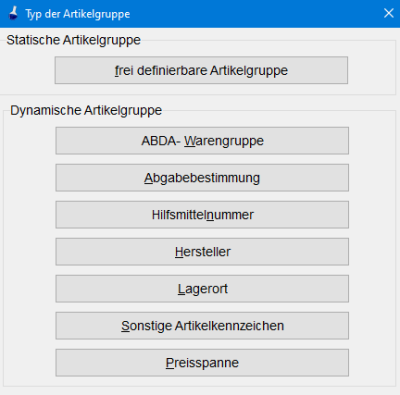Click the application icon in title bar
The image size is (400, 395).
coord(13,14)
